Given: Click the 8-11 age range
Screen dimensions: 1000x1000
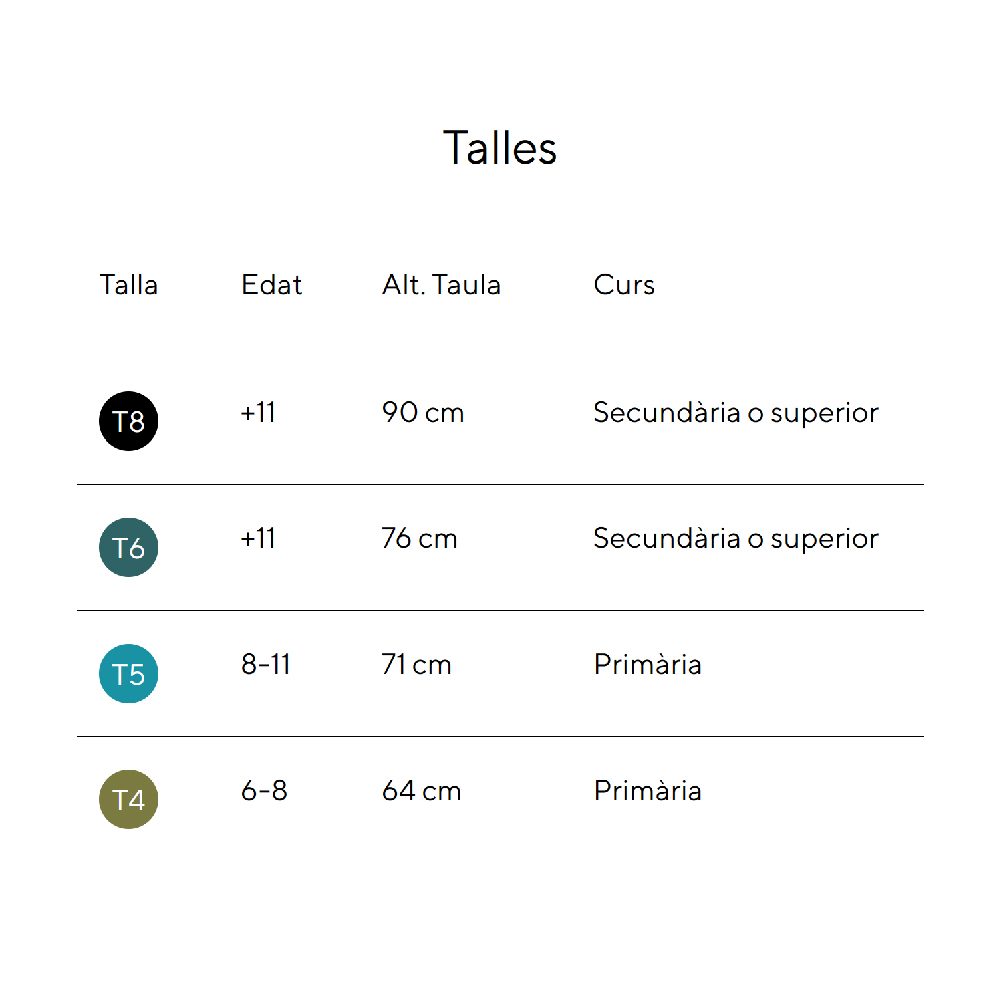Looking at the screenshot, I should [265, 665].
